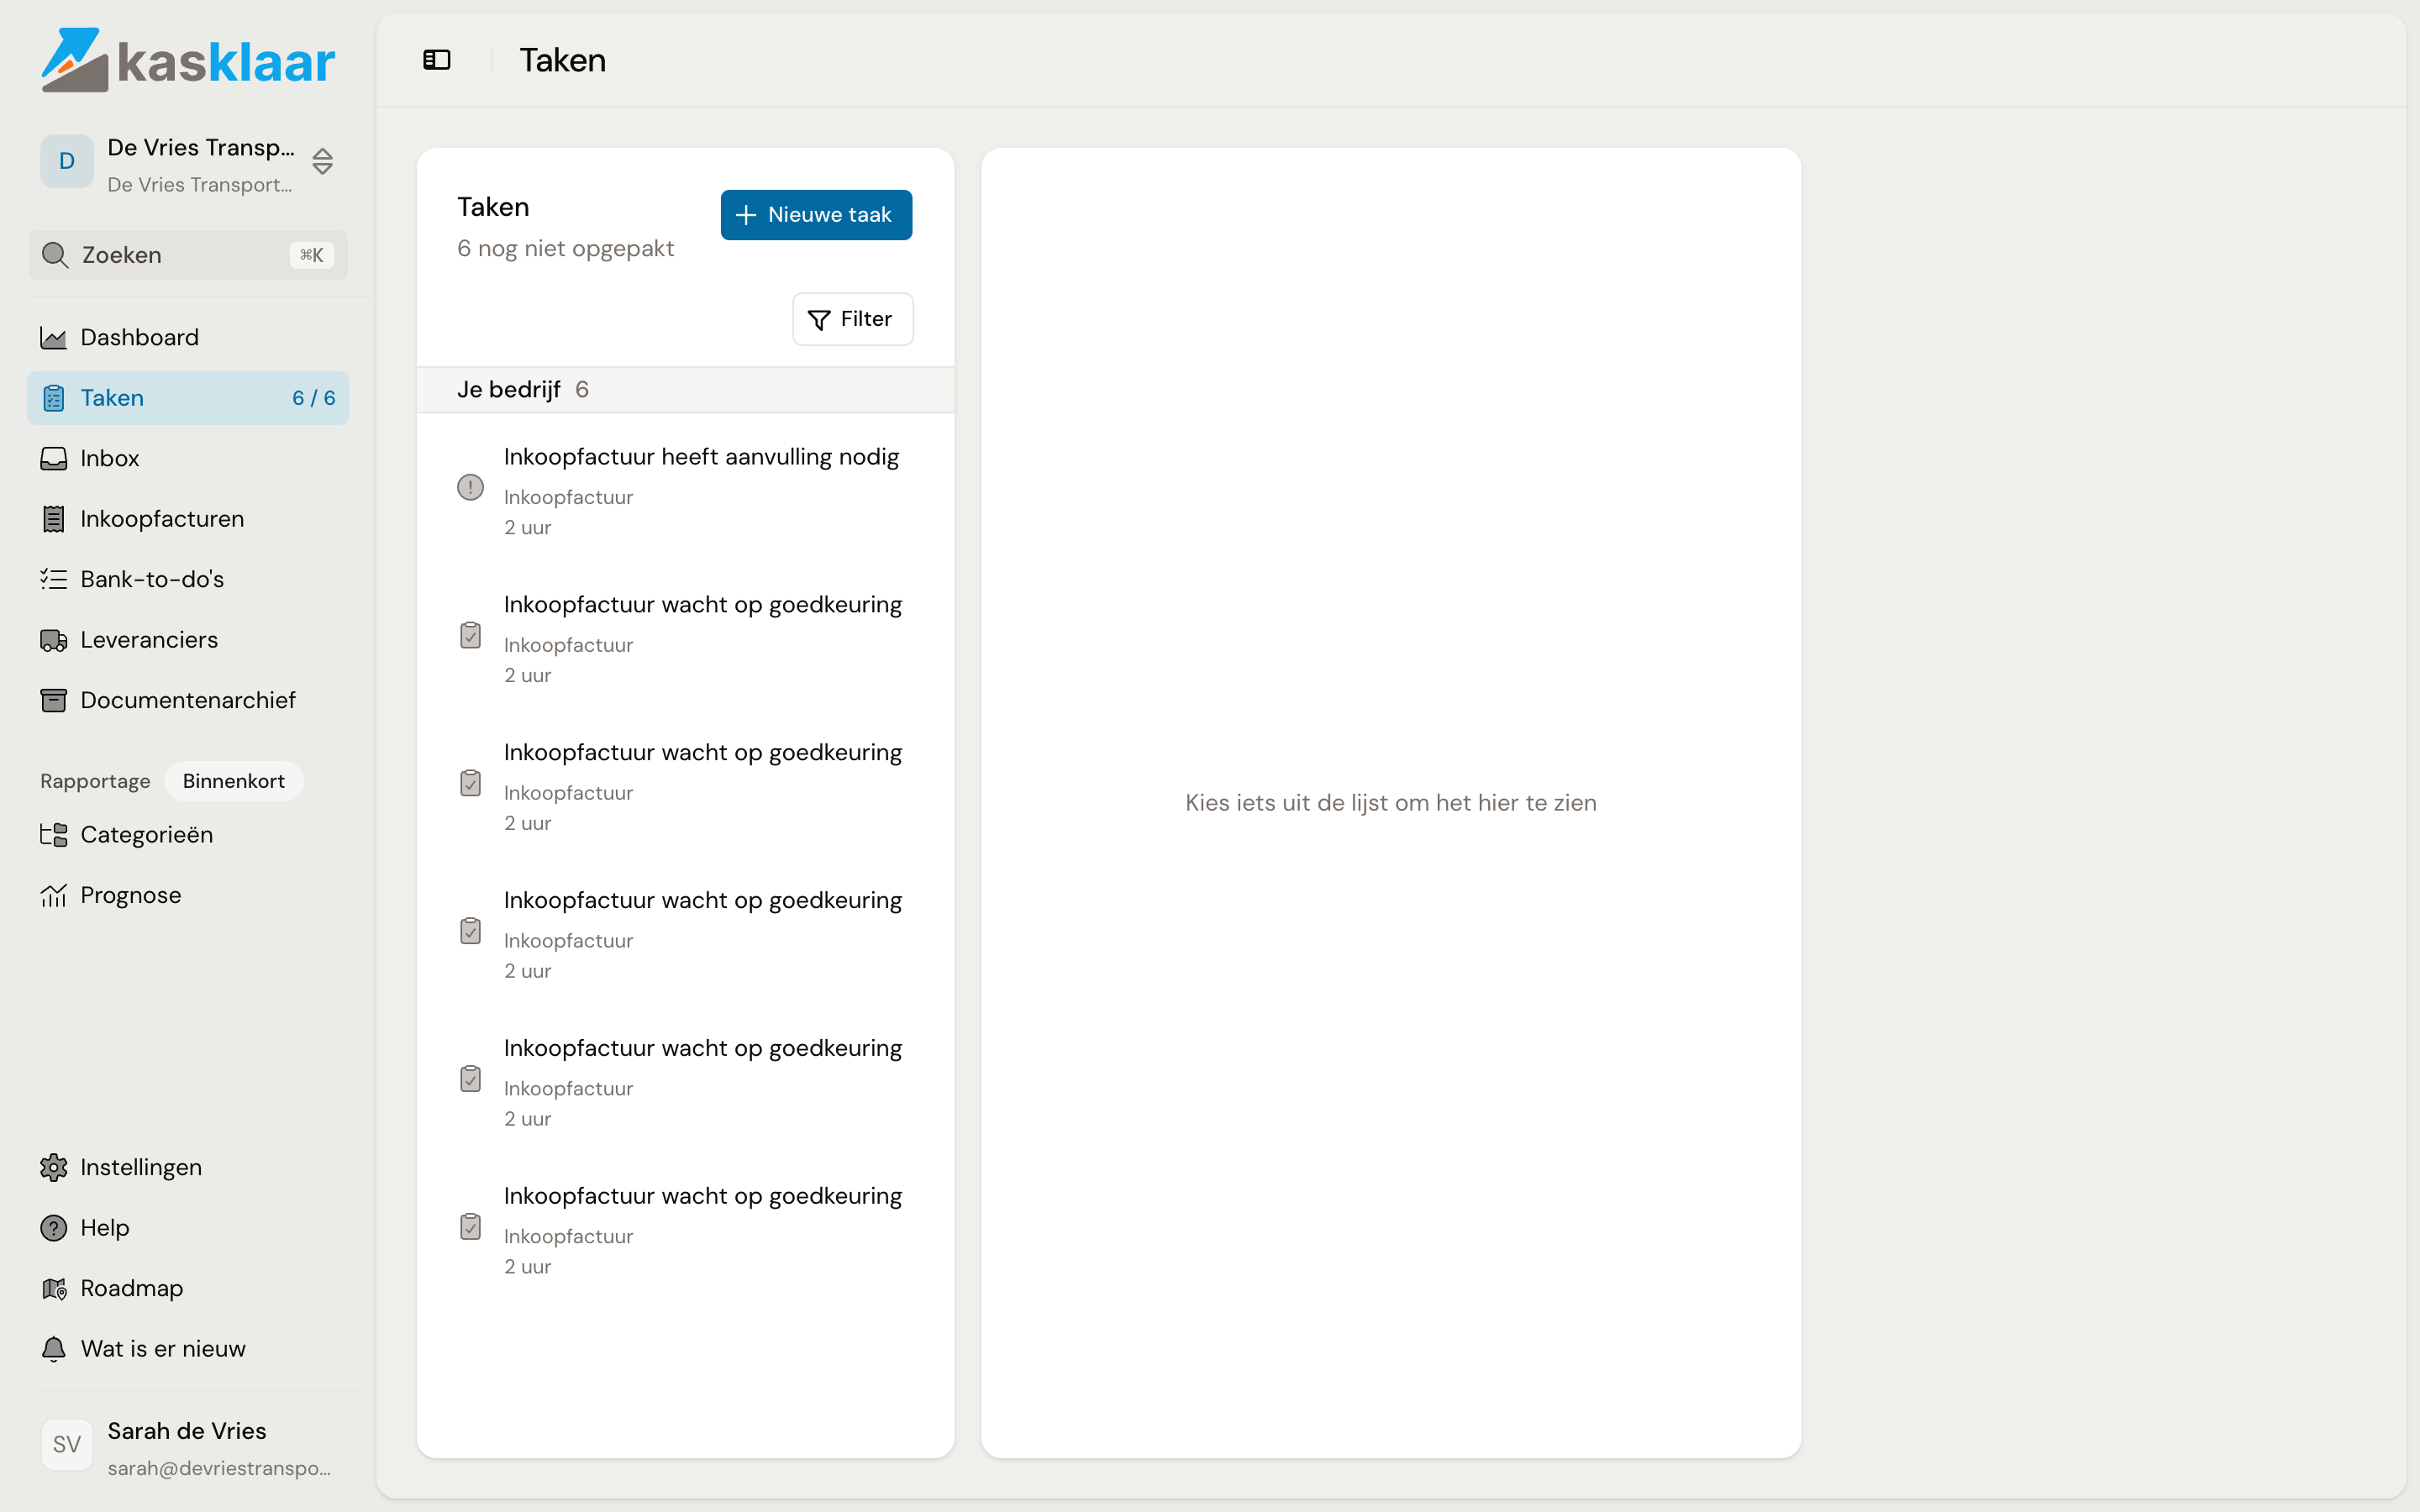Click the Inkoopfacturen receipt icon
The height and width of the screenshot is (1512, 2420).
[54, 519]
